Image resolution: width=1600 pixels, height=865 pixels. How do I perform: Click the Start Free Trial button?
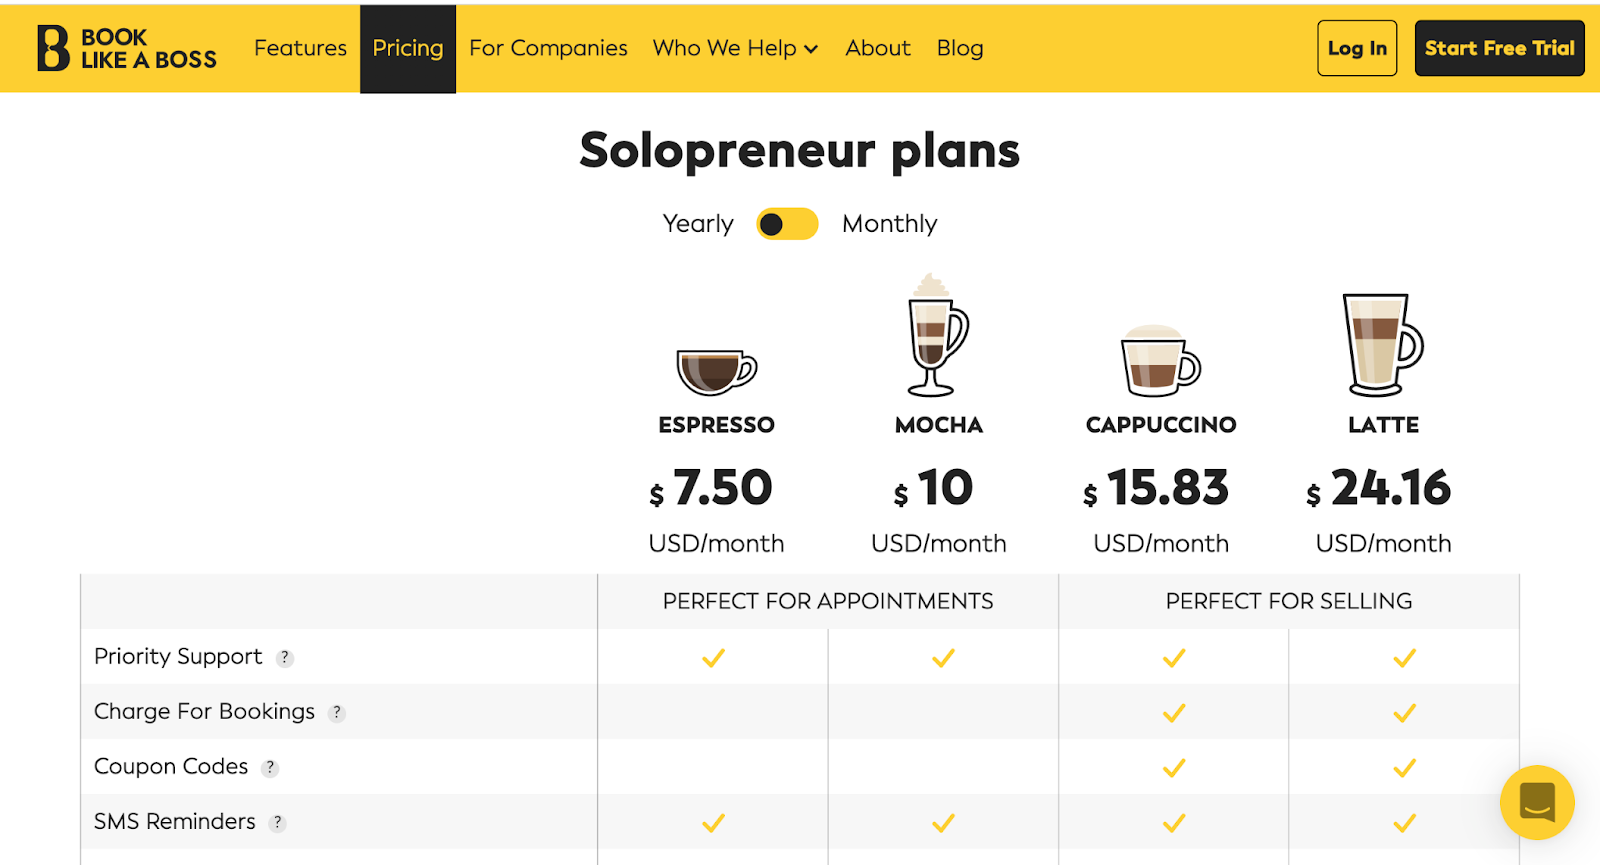[x=1499, y=48]
